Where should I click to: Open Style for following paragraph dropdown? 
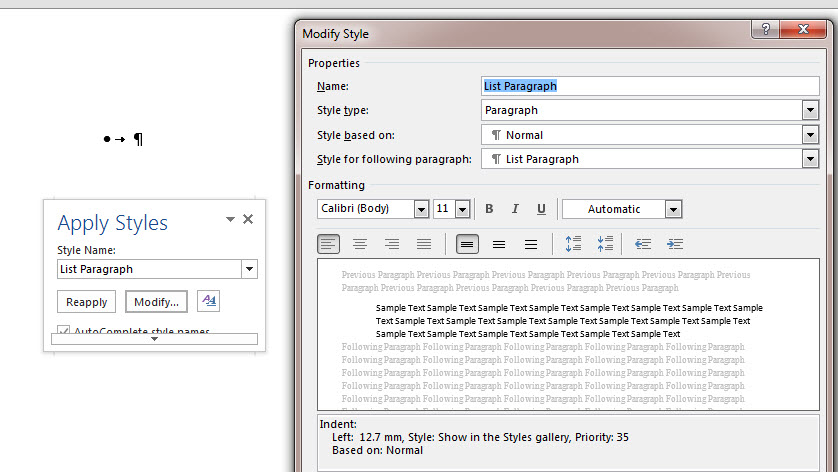(810, 159)
